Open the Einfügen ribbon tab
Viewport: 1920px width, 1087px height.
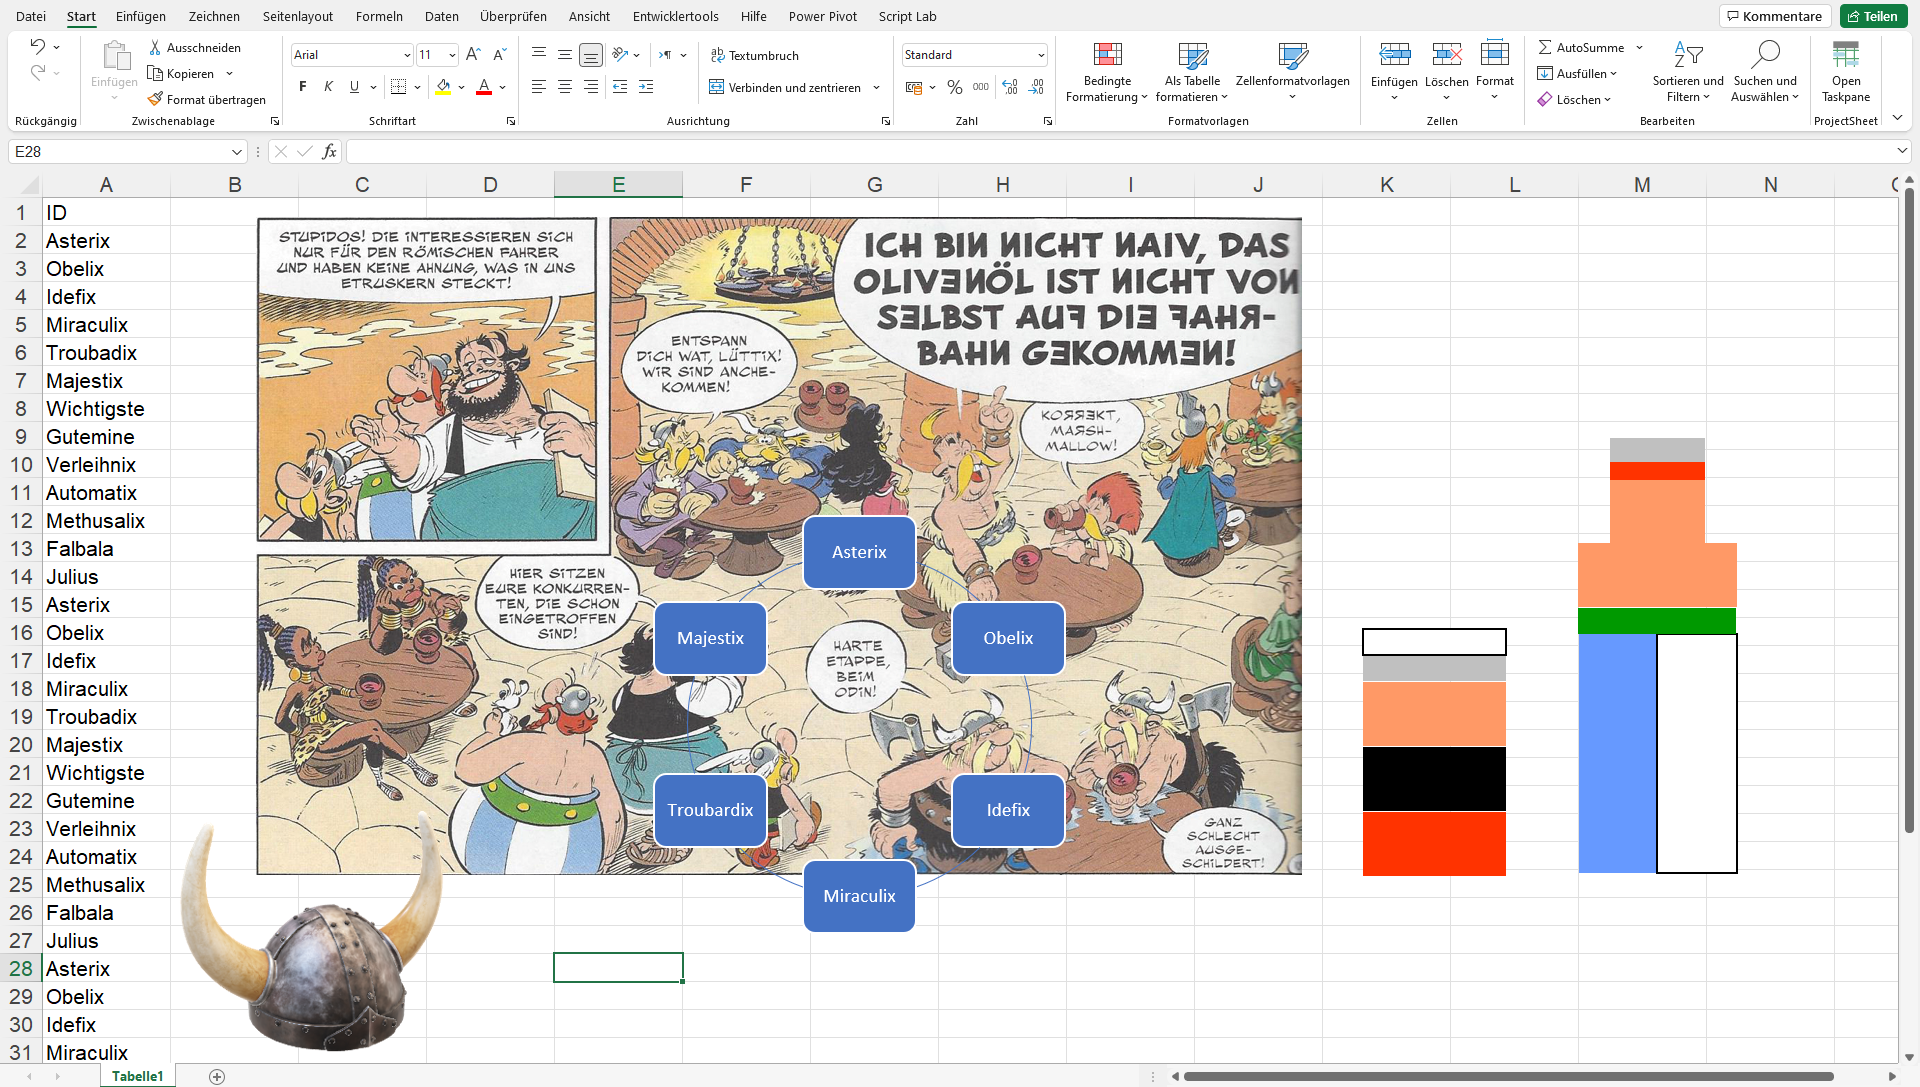click(x=141, y=16)
